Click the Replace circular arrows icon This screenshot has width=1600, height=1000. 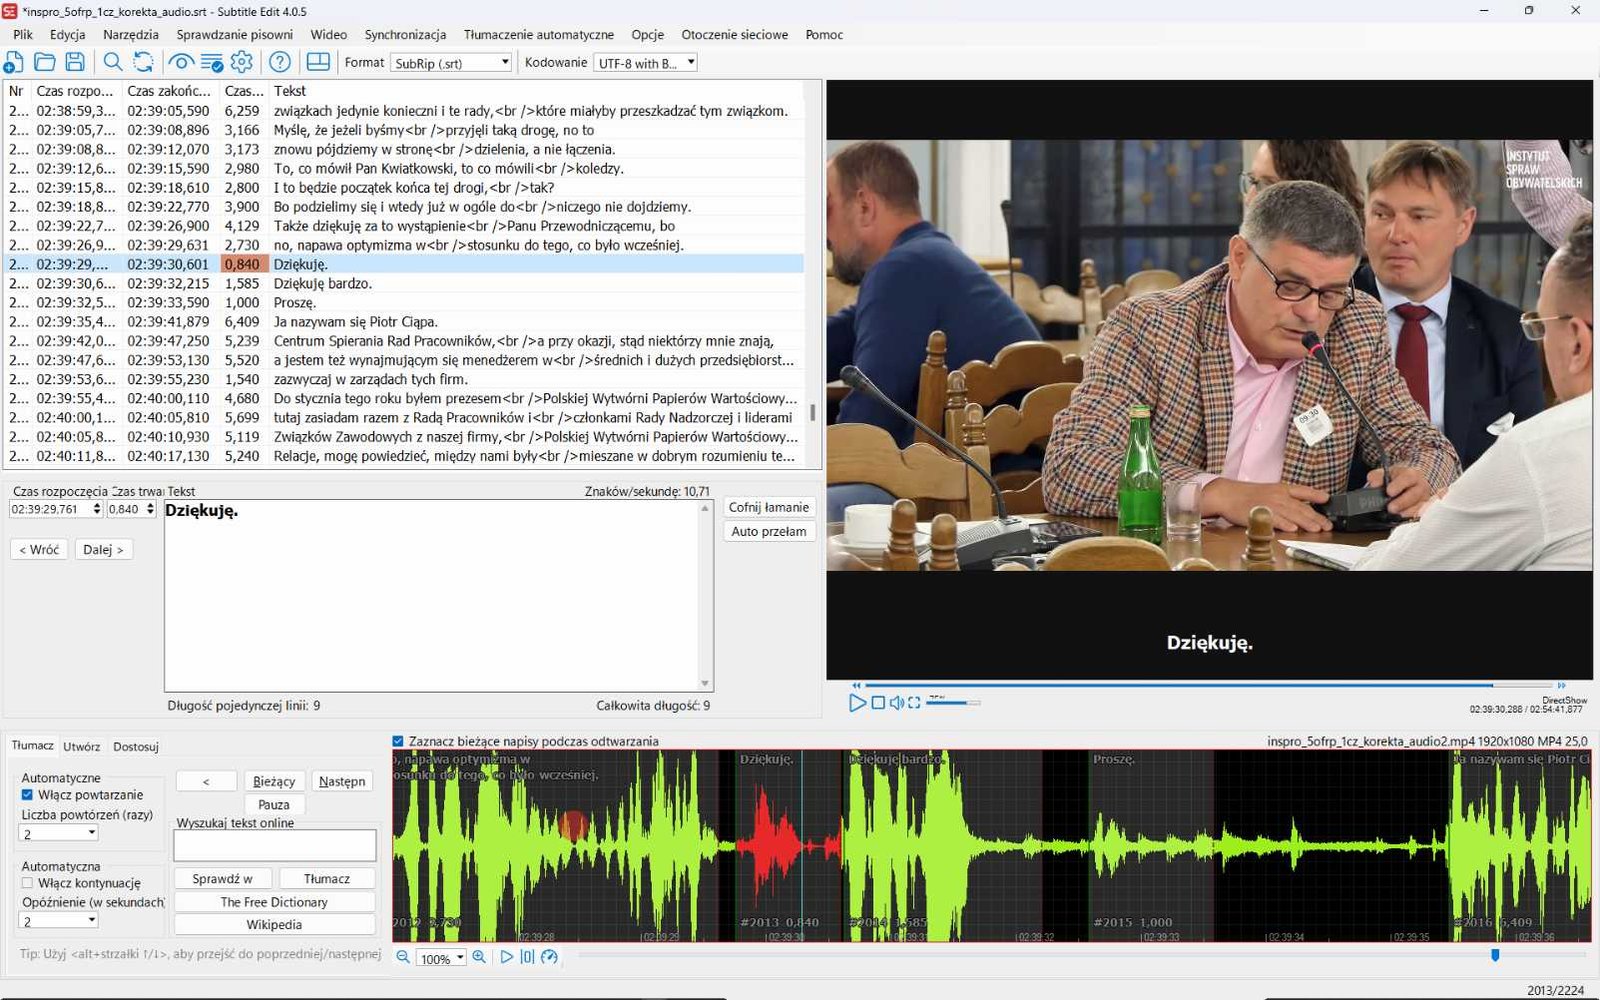pos(144,62)
